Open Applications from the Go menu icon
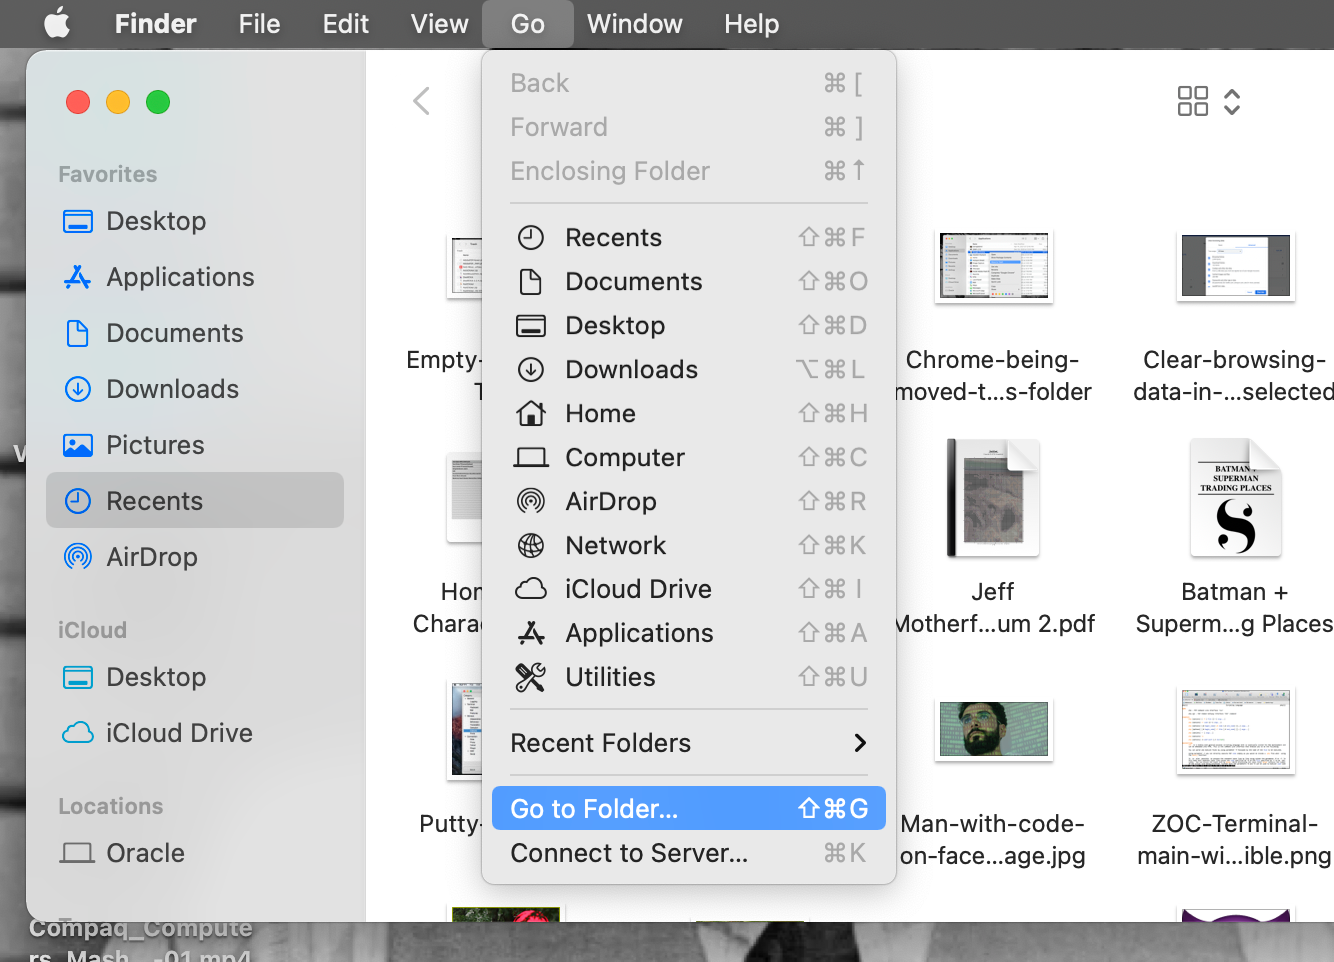1334x962 pixels. (x=530, y=633)
